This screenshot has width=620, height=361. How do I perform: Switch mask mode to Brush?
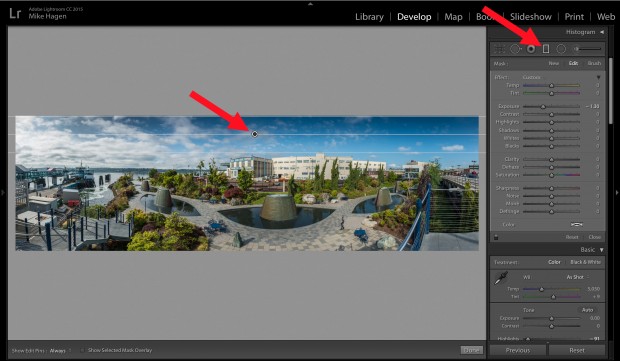594,63
